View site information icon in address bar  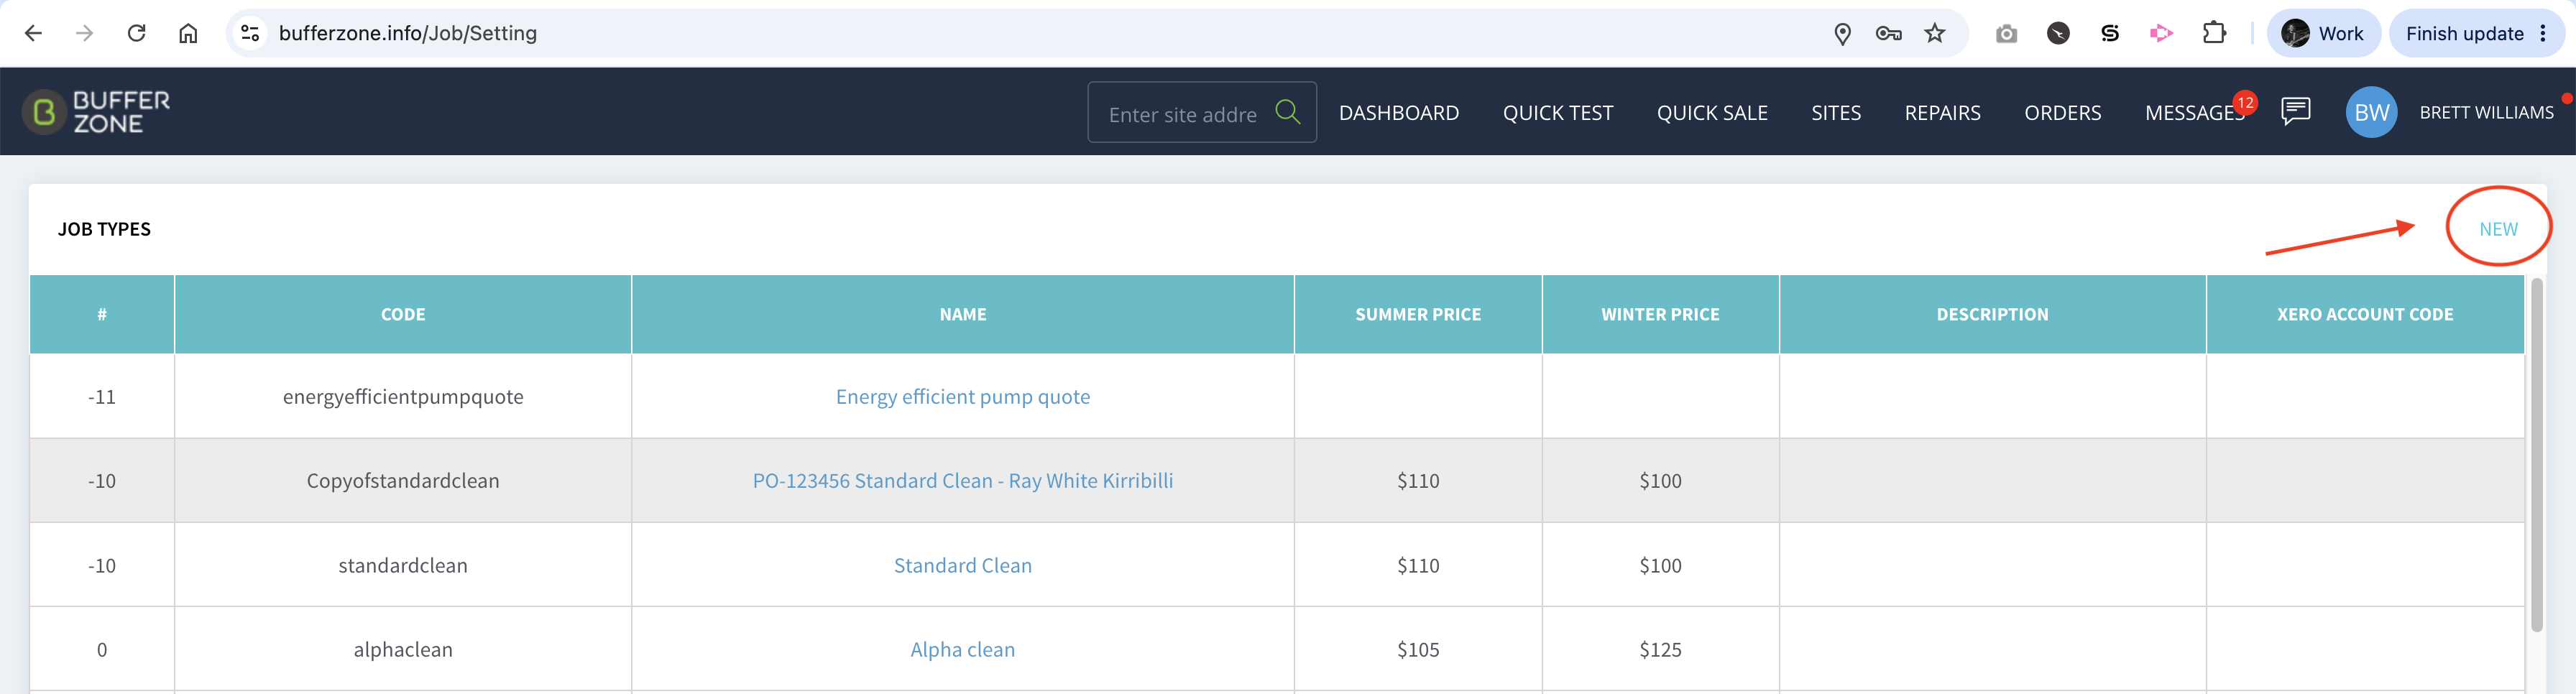click(x=250, y=33)
